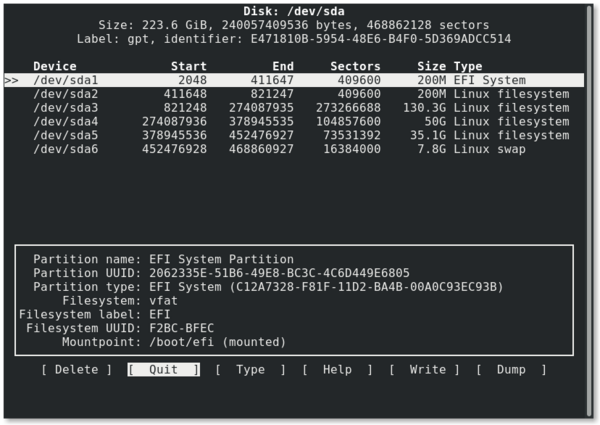The width and height of the screenshot is (600, 425).
Task: Click the Size column header
Action: tap(432, 66)
